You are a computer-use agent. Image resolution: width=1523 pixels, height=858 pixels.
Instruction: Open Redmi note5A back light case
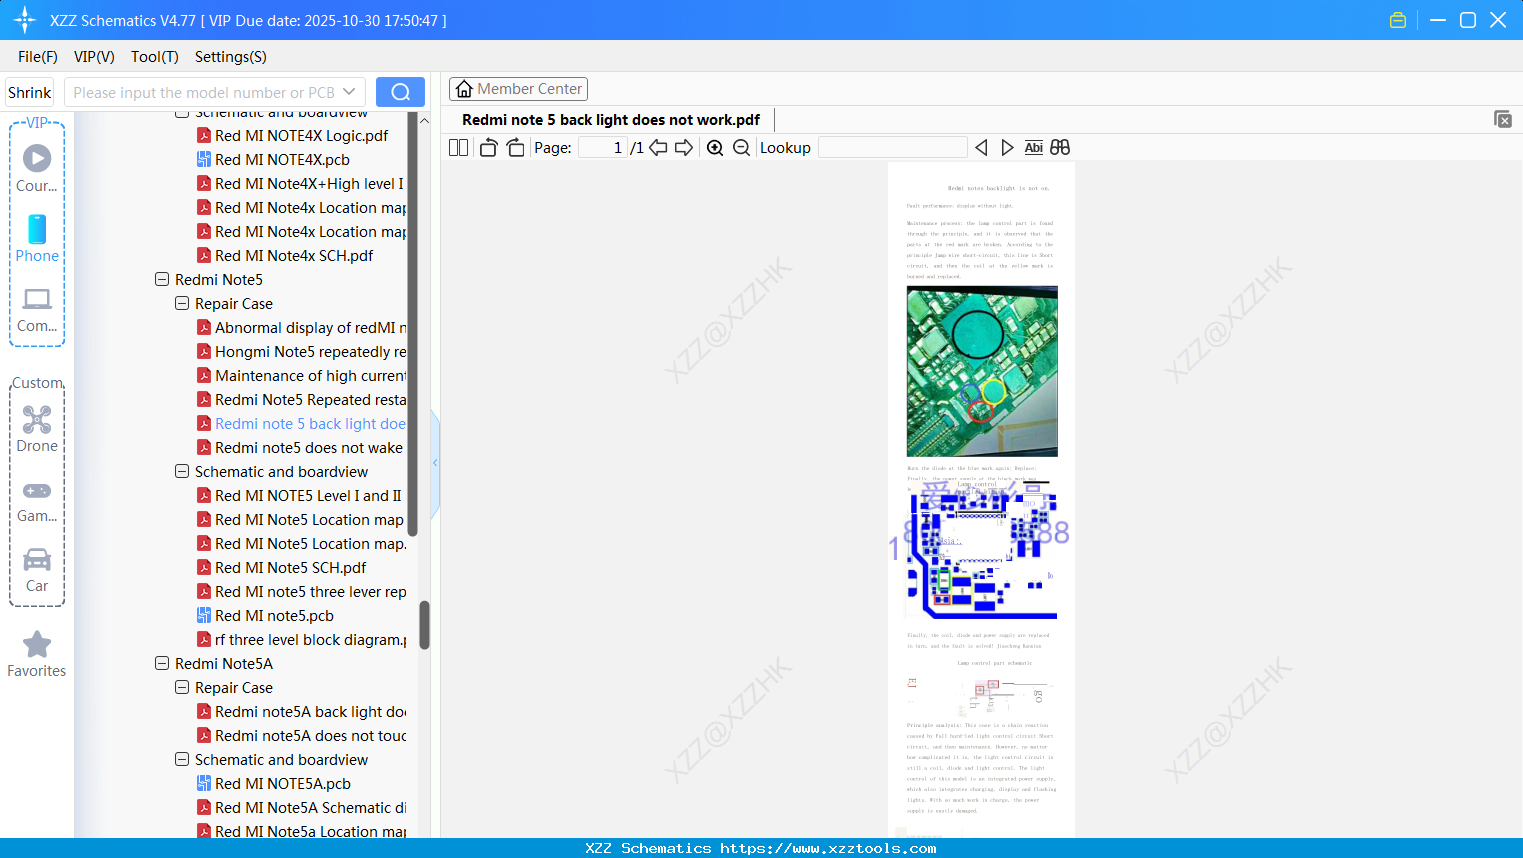[x=301, y=711]
